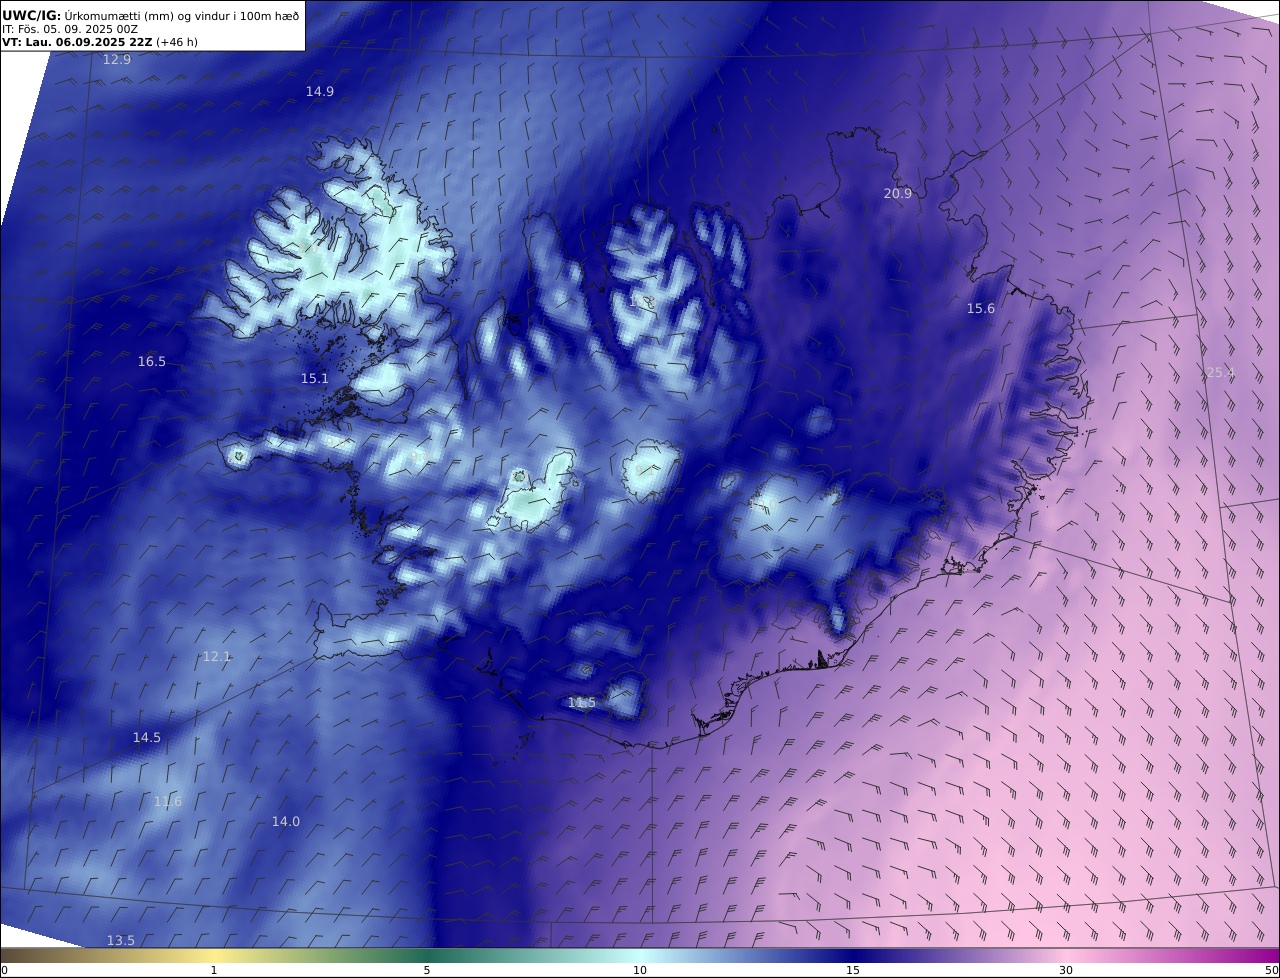Click the 15.1 value label on map
The width and height of the screenshot is (1280, 978).
(x=315, y=379)
